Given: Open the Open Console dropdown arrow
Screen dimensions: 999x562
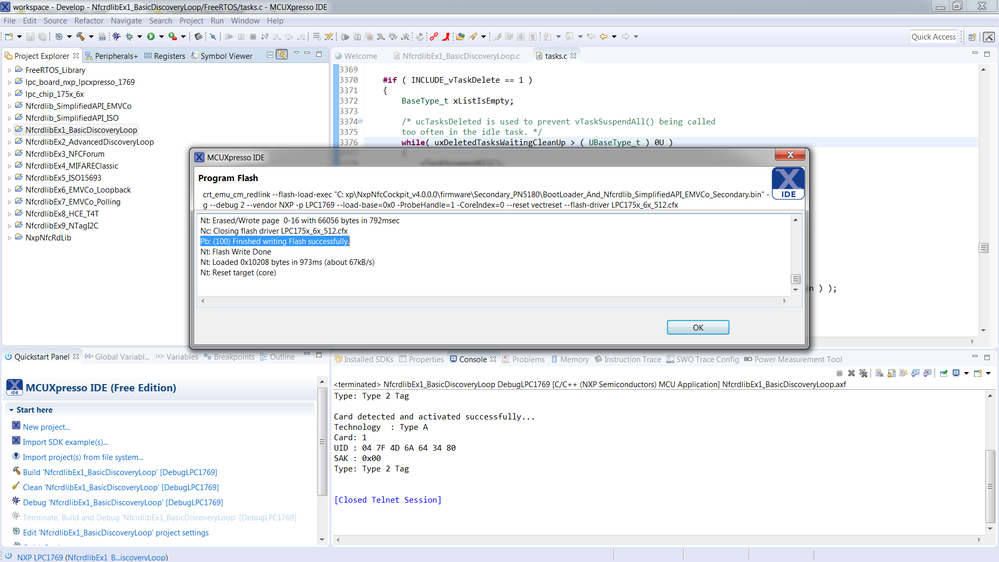Looking at the screenshot, I should pyautogui.click(x=988, y=373).
